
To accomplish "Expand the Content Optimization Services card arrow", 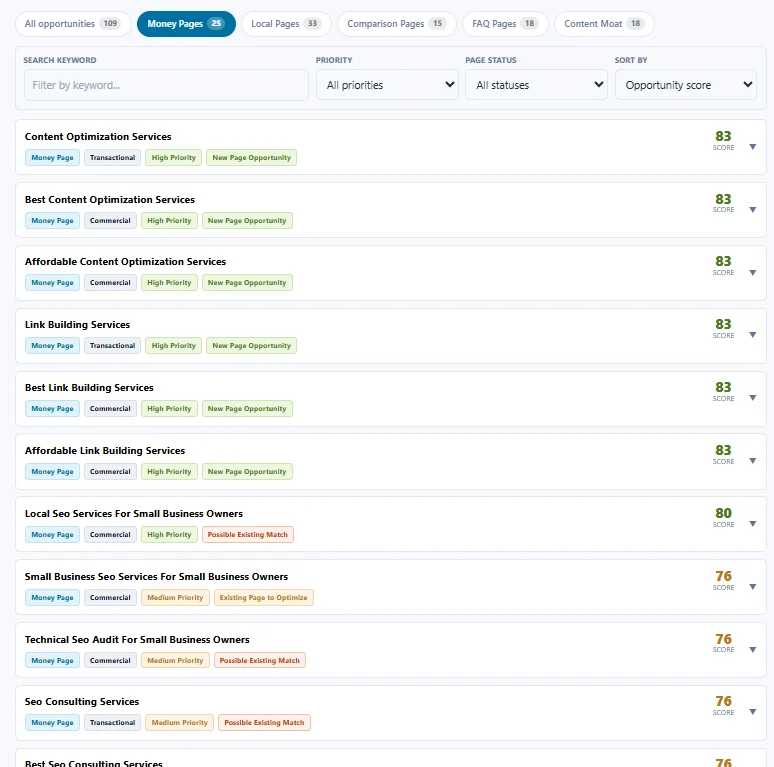I will [752, 147].
